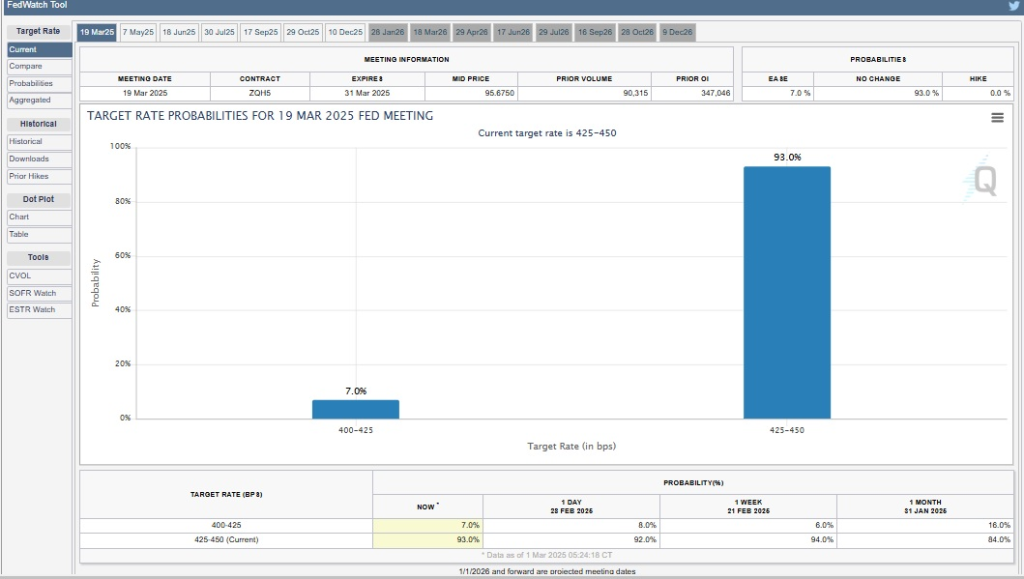Open the Prior Hikes page

[38, 176]
